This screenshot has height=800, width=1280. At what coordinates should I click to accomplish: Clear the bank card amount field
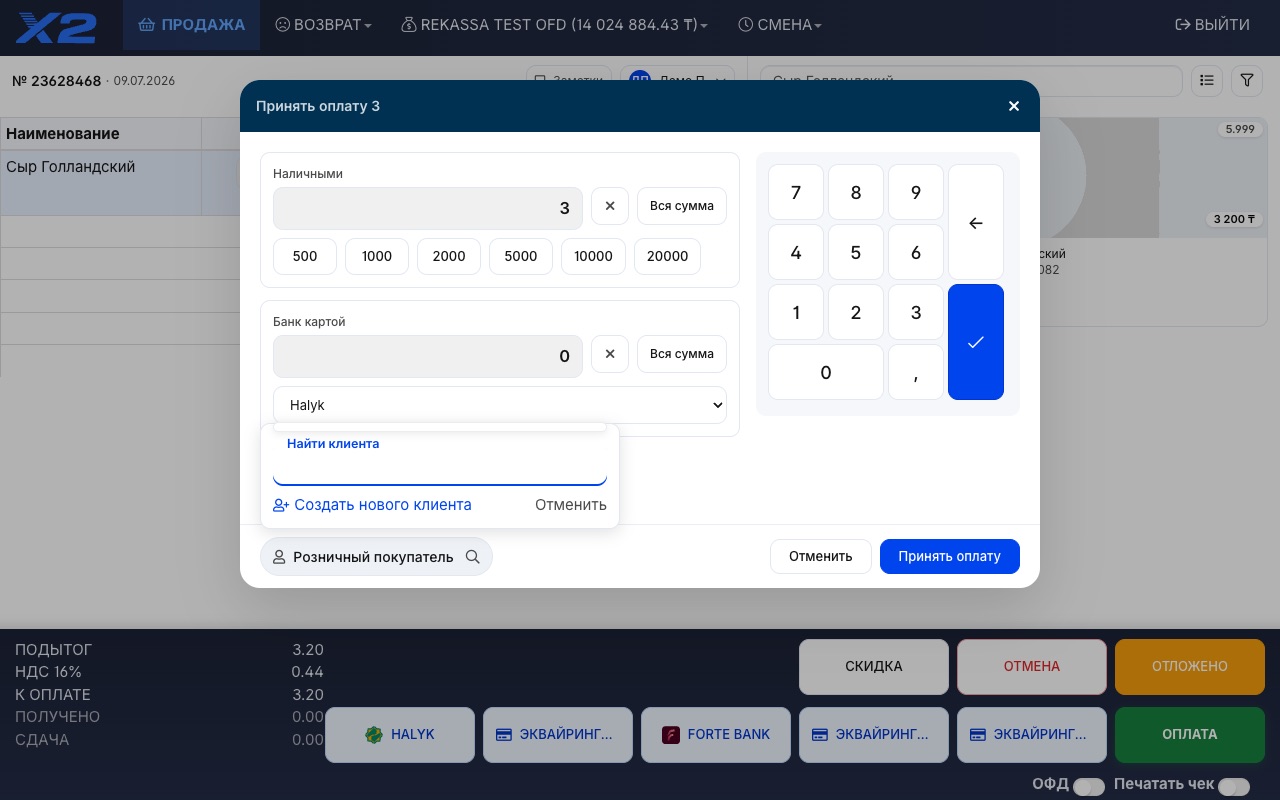coord(610,354)
